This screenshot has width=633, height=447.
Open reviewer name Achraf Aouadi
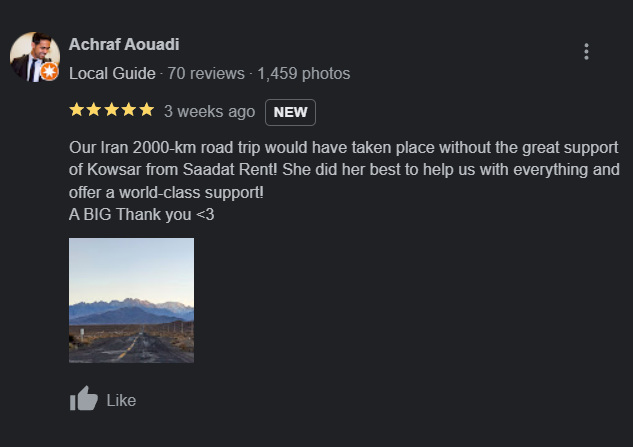pos(124,44)
